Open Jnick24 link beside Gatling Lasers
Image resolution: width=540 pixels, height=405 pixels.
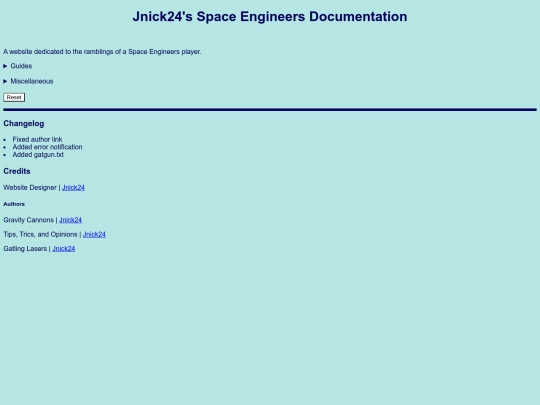(64, 249)
